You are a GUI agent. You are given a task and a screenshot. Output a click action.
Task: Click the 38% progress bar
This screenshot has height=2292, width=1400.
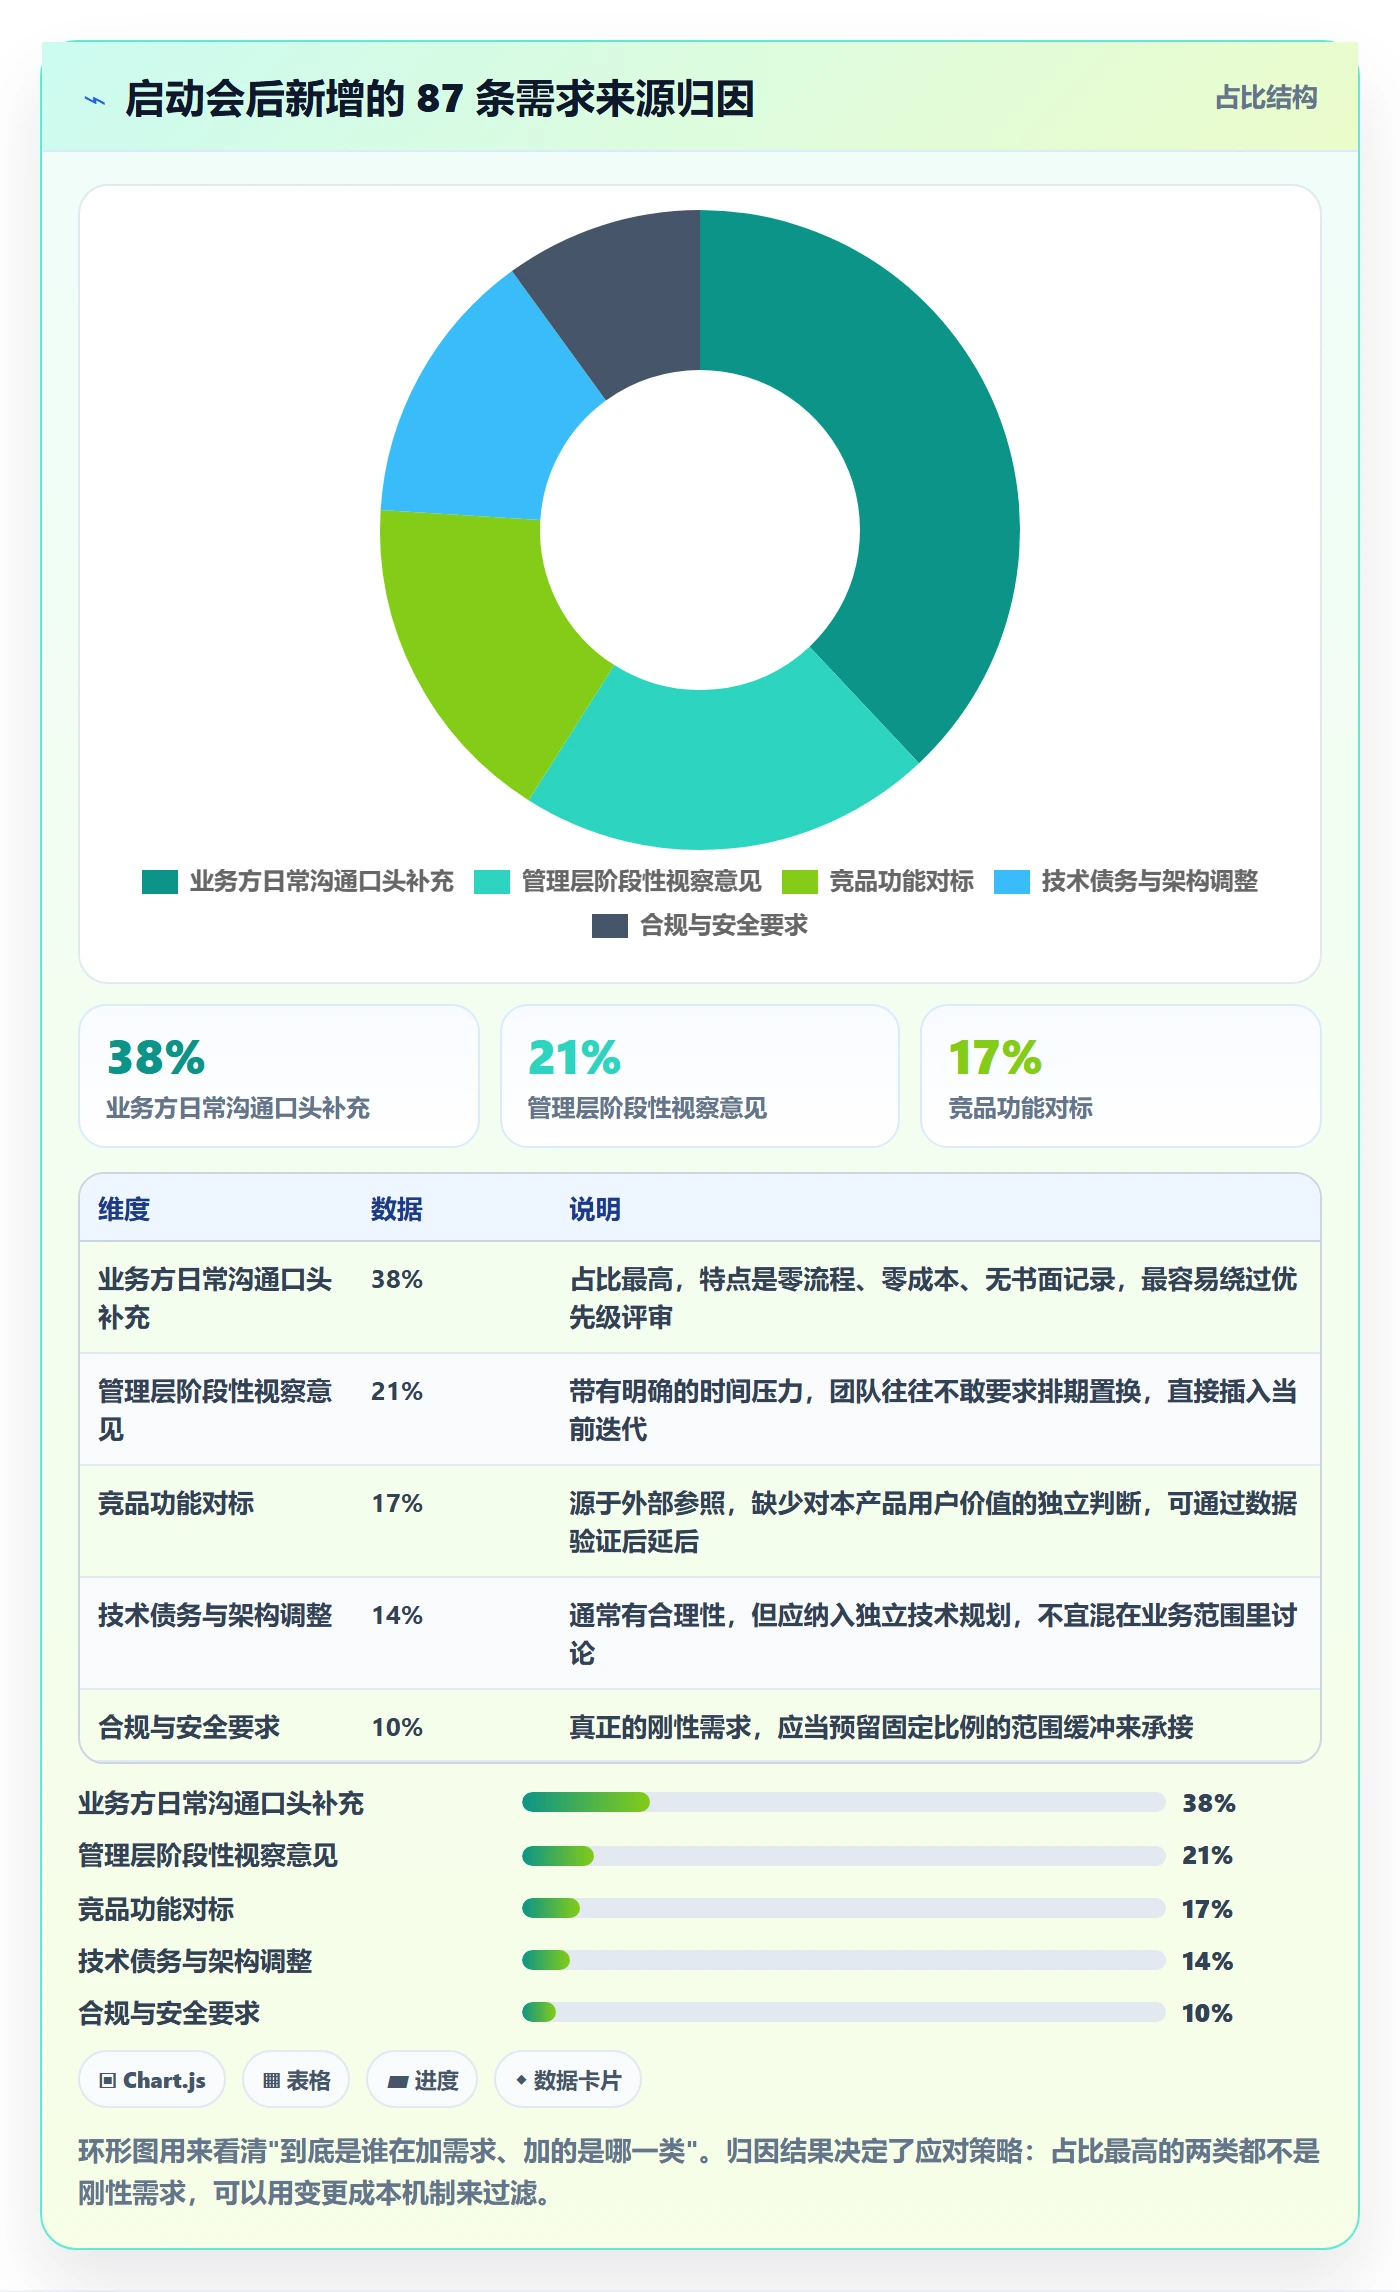click(x=844, y=1802)
